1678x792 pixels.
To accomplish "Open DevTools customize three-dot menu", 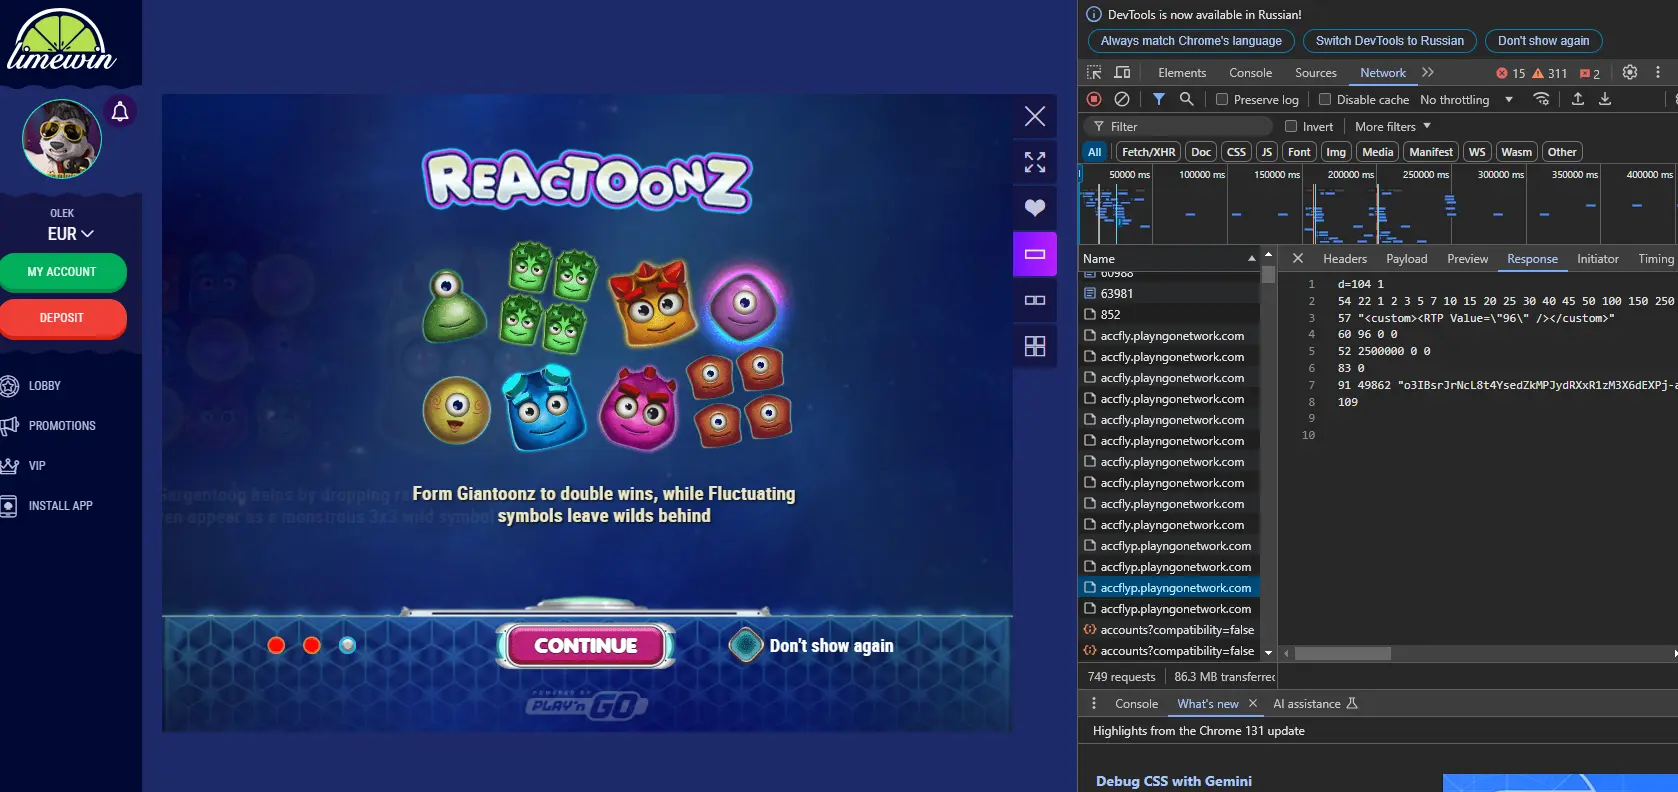I will (x=1658, y=73).
